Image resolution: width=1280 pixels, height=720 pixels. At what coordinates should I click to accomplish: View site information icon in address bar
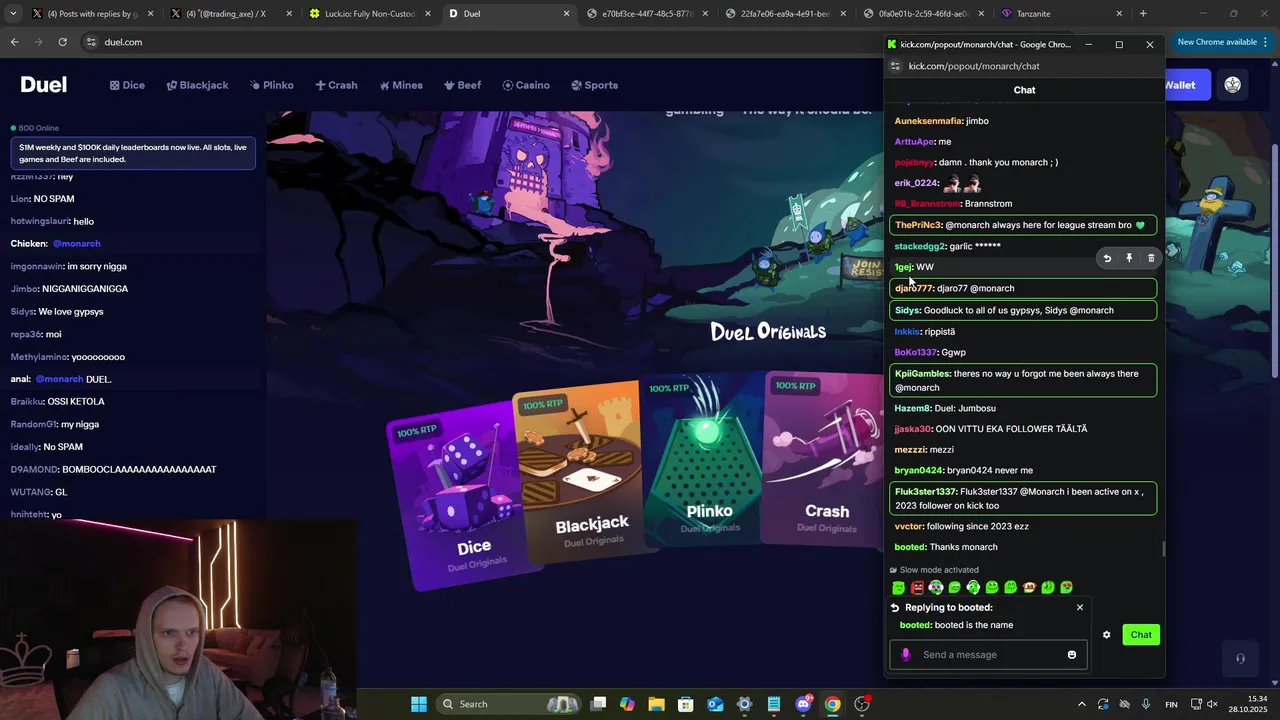(91, 42)
